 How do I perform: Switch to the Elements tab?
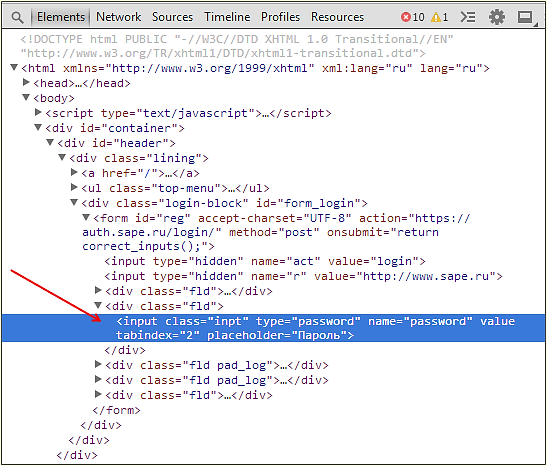point(61,17)
